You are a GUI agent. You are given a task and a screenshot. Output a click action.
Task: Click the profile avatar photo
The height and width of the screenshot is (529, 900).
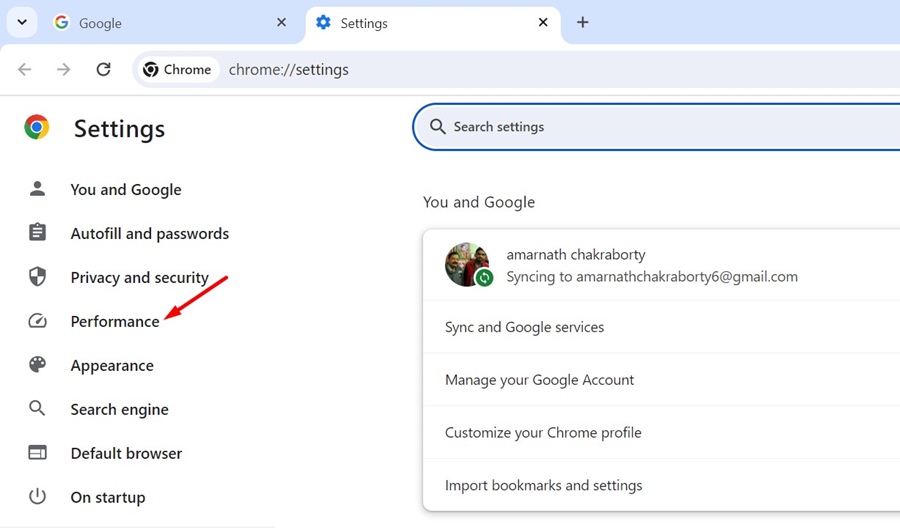467,264
